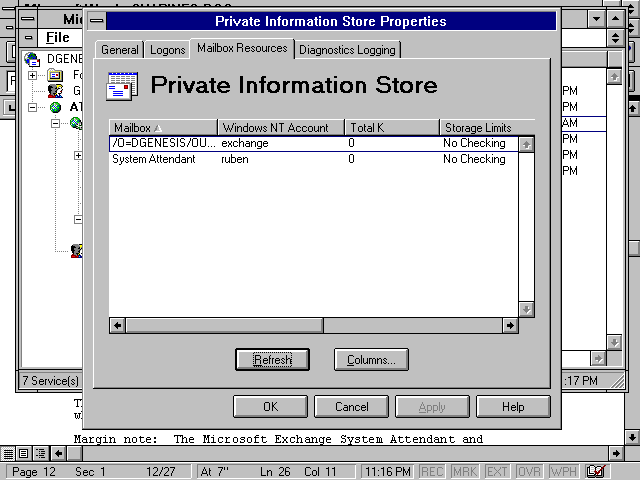
Task: Open the Columns... dialog button
Action: pos(371,360)
